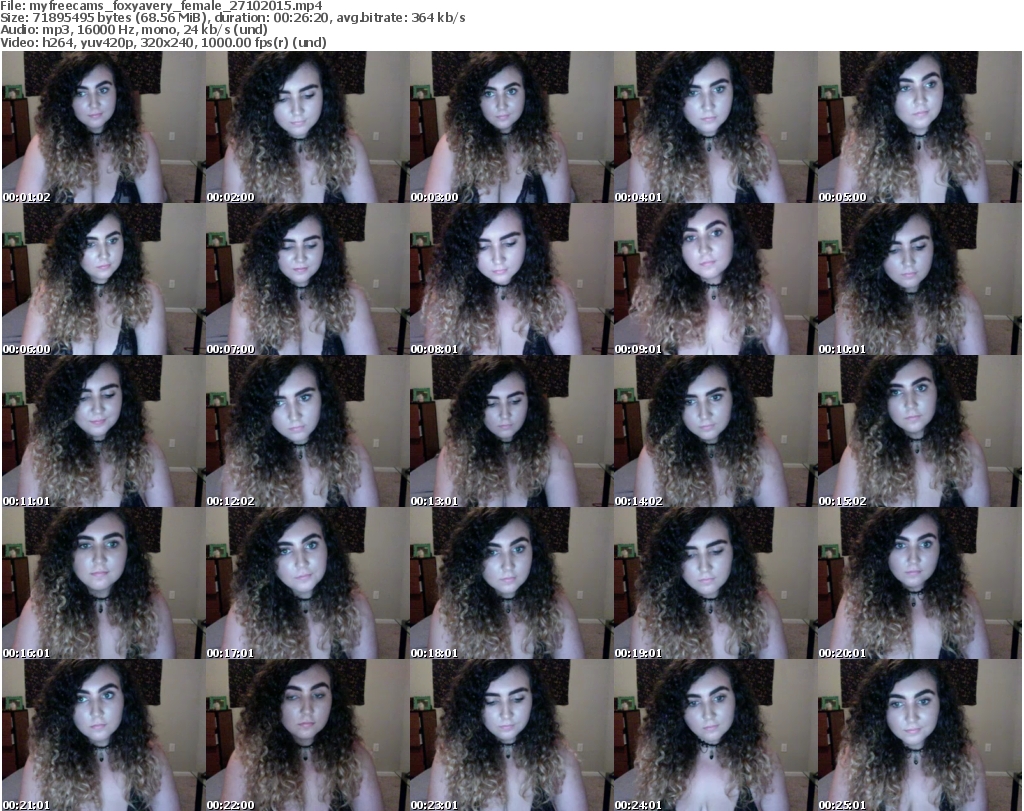
Task: Click the Audio mp3 info line
Action: [134, 30]
